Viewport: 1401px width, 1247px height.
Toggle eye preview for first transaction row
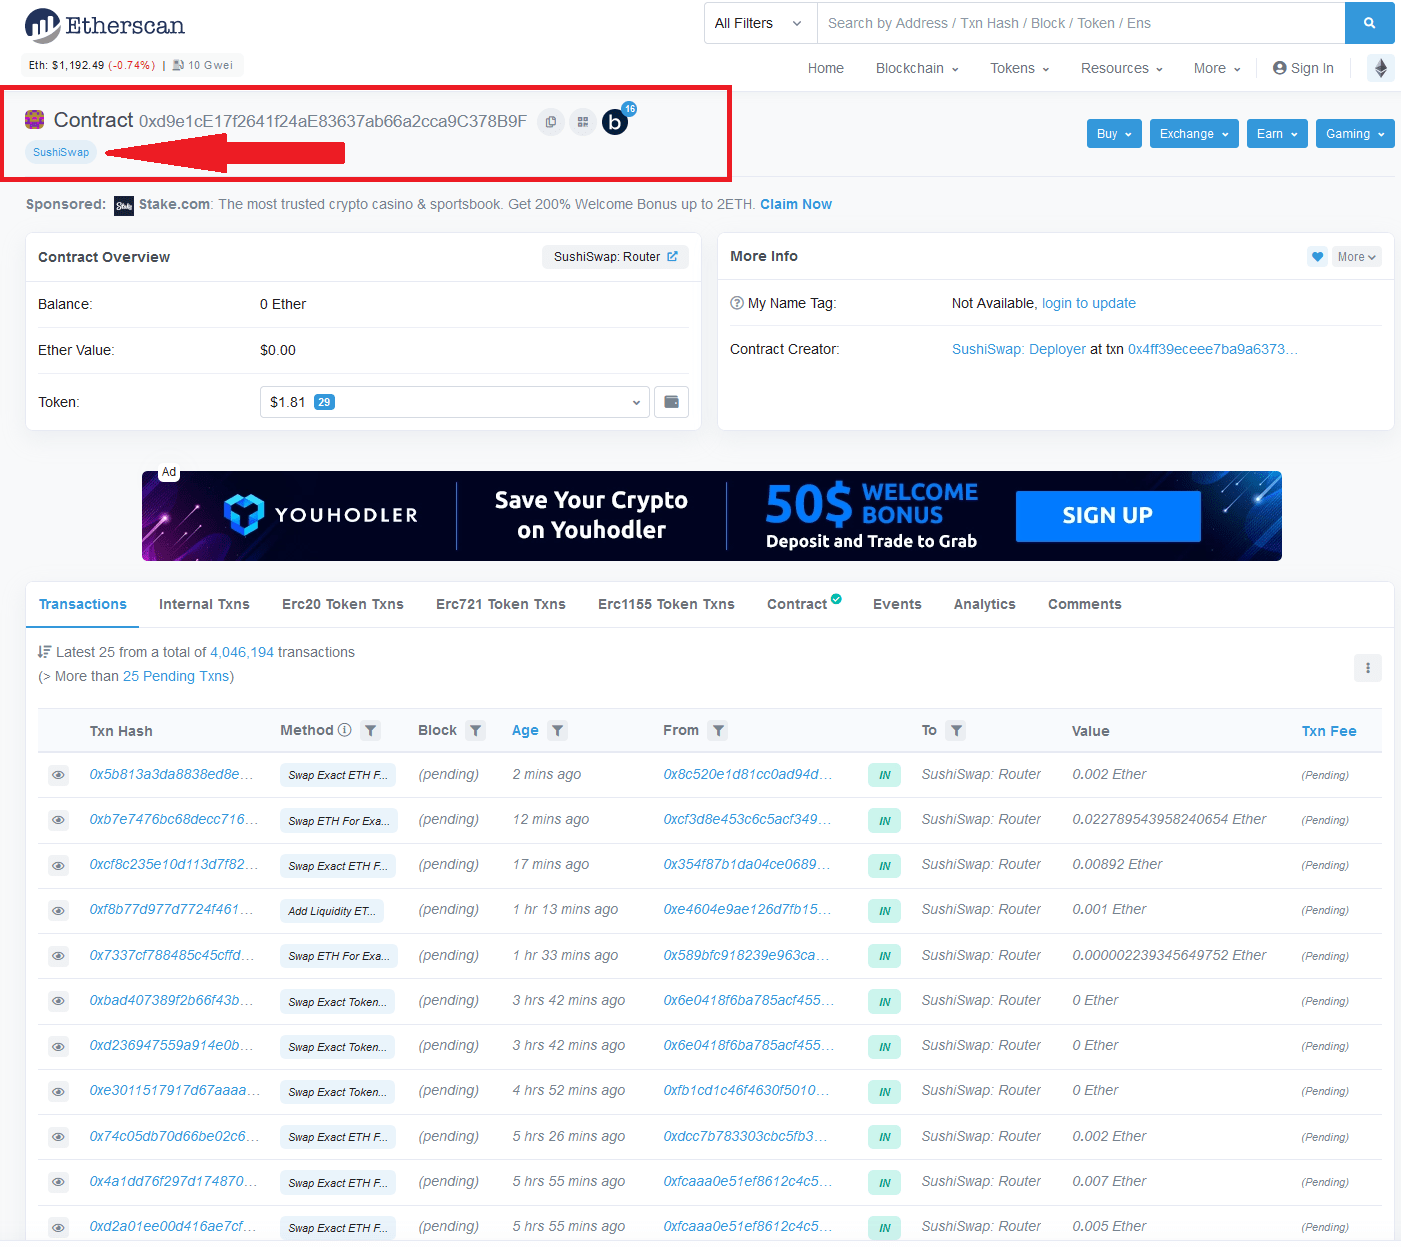point(59,775)
